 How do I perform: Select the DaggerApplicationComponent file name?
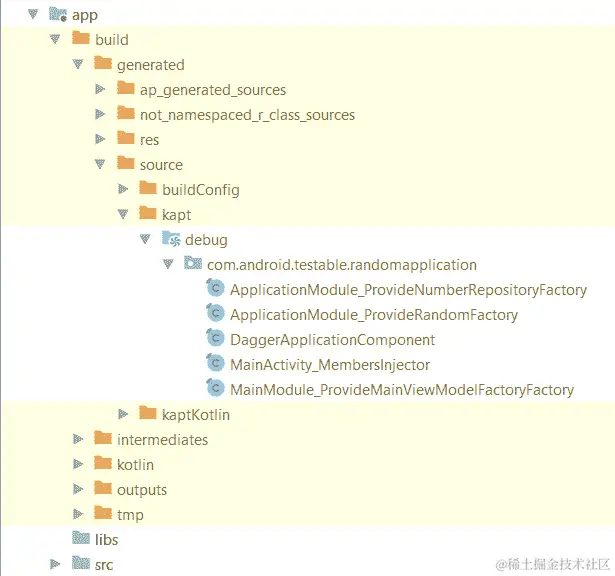click(333, 340)
